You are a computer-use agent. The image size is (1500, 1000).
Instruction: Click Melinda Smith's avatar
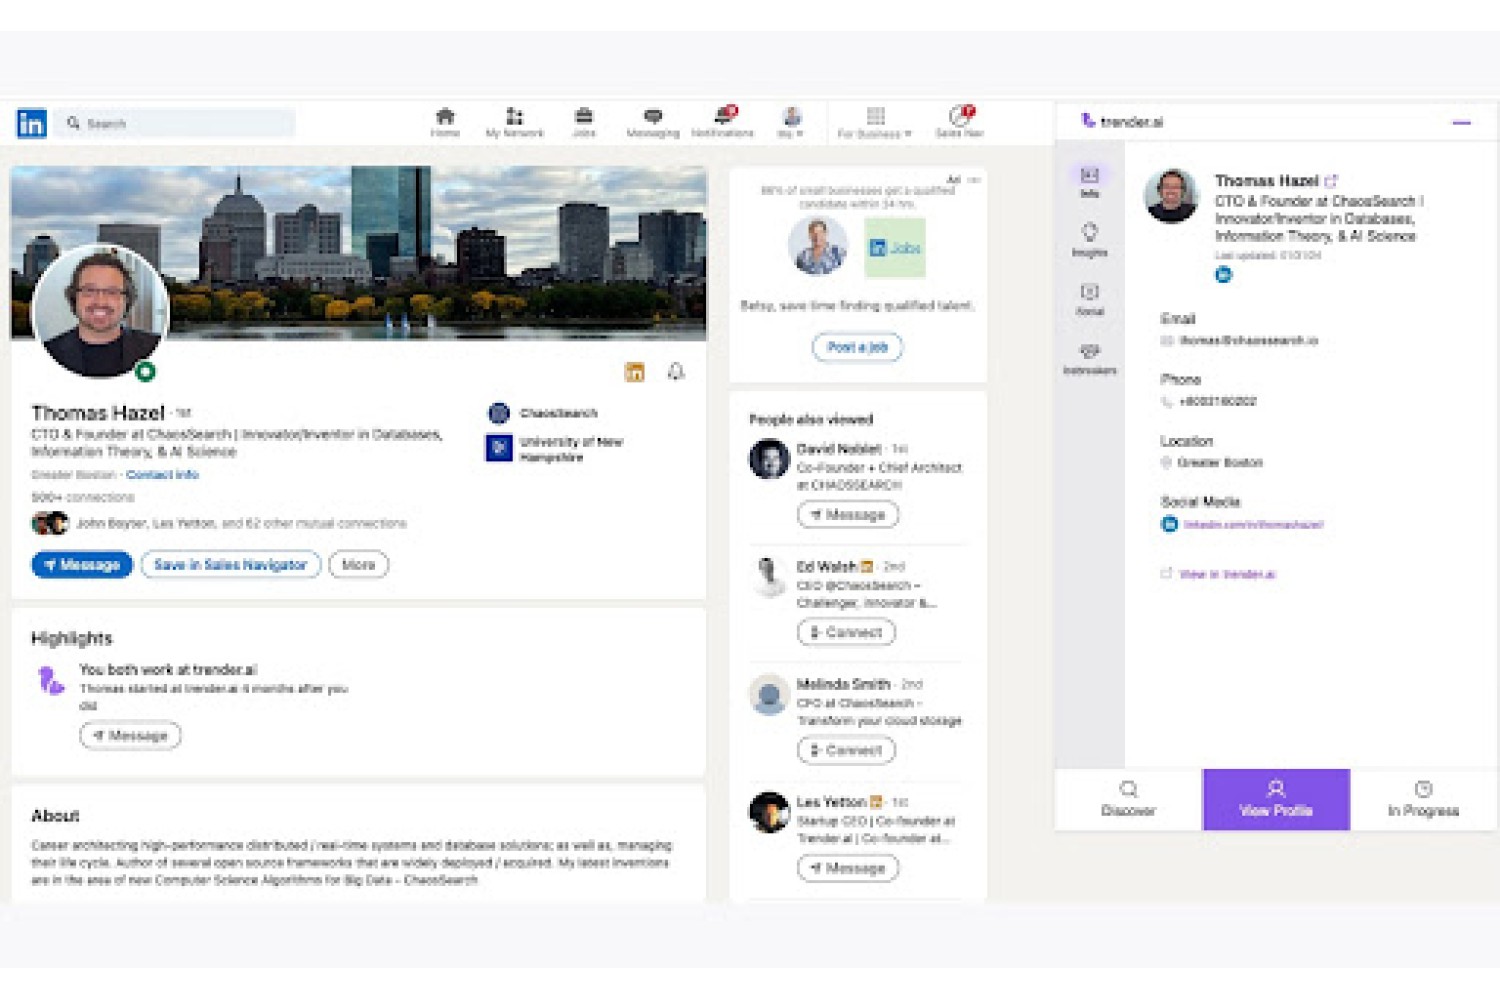point(769,695)
